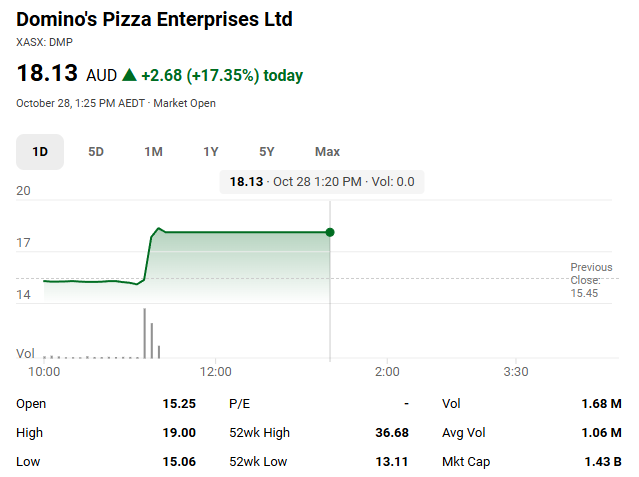Click the tallest volume bar in the chart
The height and width of the screenshot is (477, 639).
pos(144,333)
